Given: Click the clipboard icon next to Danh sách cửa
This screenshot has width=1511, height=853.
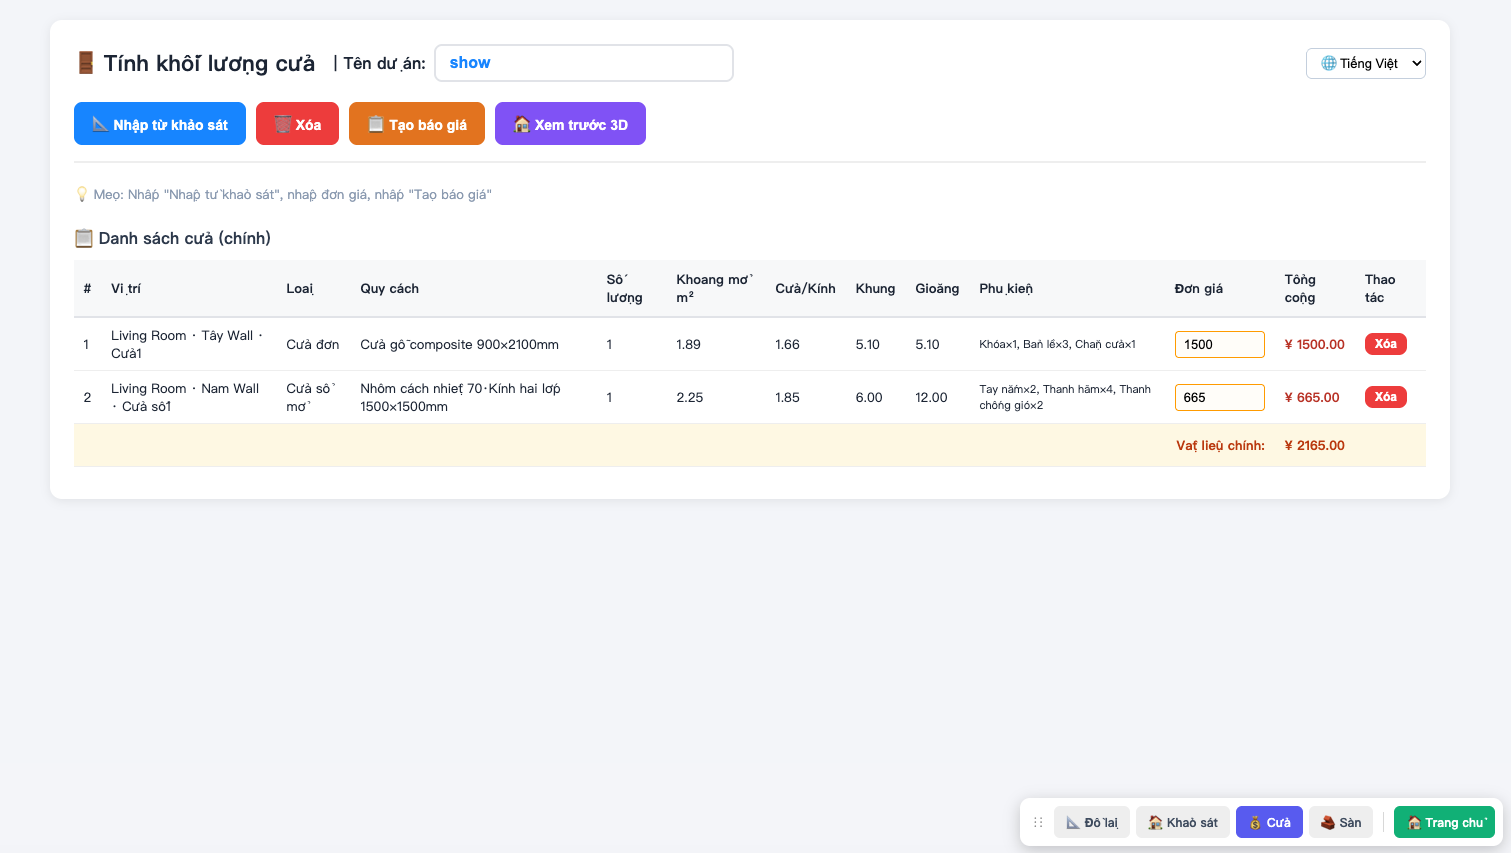Looking at the screenshot, I should pyautogui.click(x=84, y=238).
